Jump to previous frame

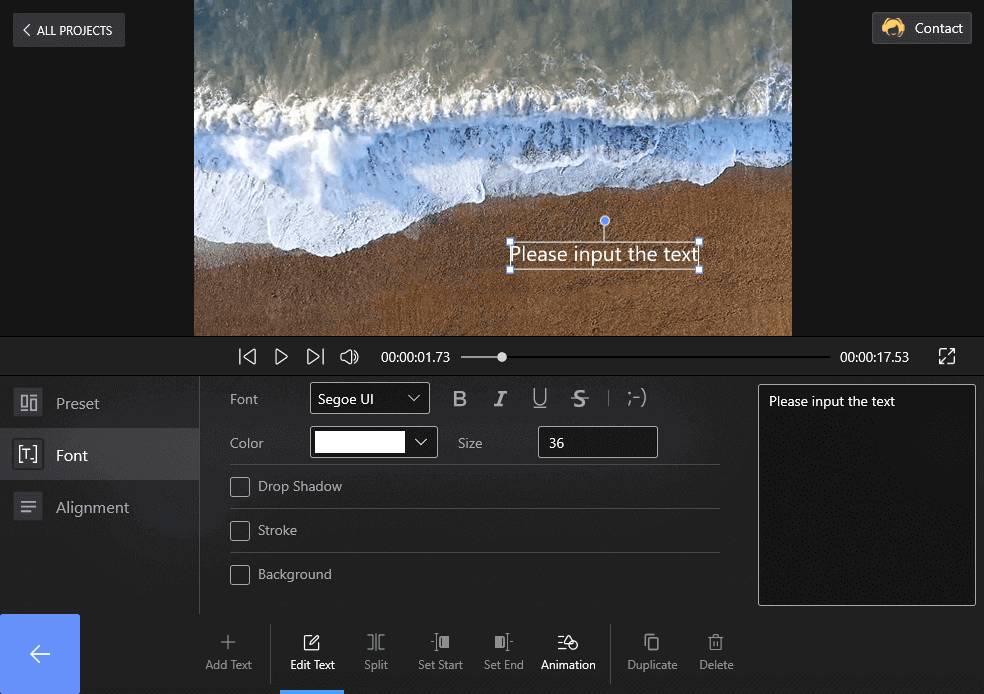tap(247, 356)
